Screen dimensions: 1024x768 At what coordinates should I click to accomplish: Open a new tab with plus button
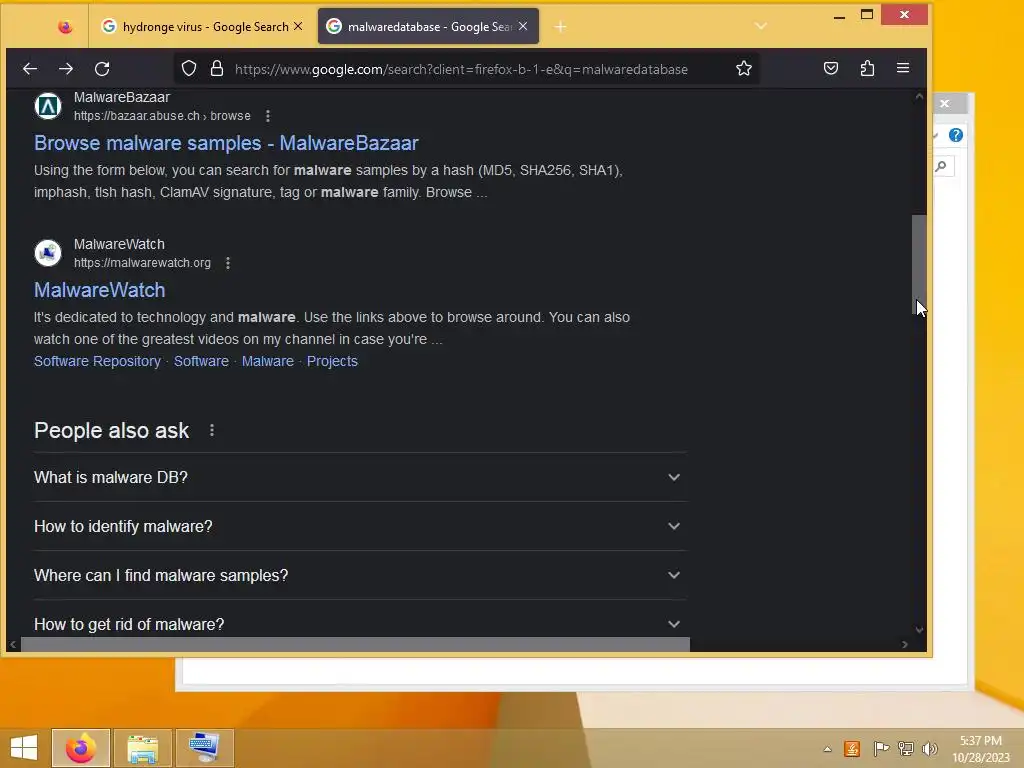560,27
